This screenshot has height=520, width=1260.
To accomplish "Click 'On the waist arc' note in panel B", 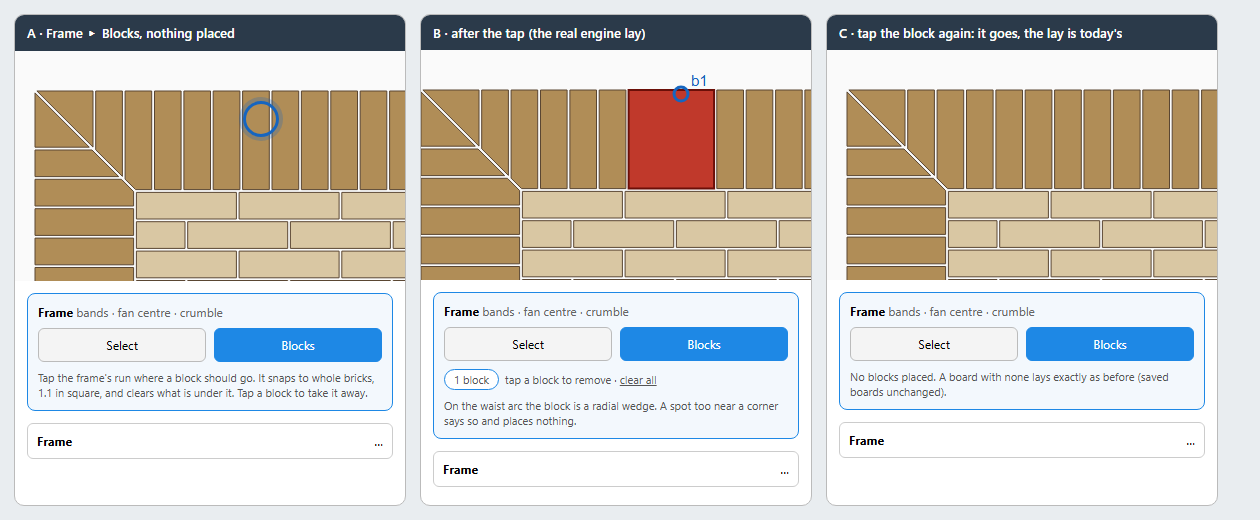I will pos(611,413).
